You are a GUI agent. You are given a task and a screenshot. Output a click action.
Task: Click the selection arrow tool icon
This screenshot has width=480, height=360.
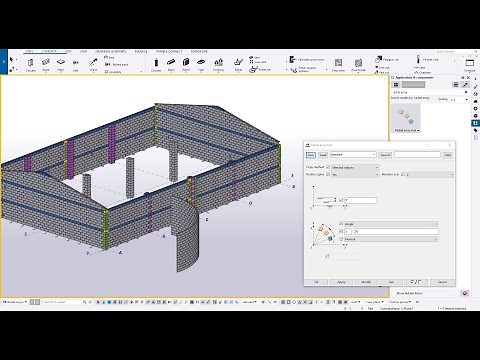[x=11, y=59]
